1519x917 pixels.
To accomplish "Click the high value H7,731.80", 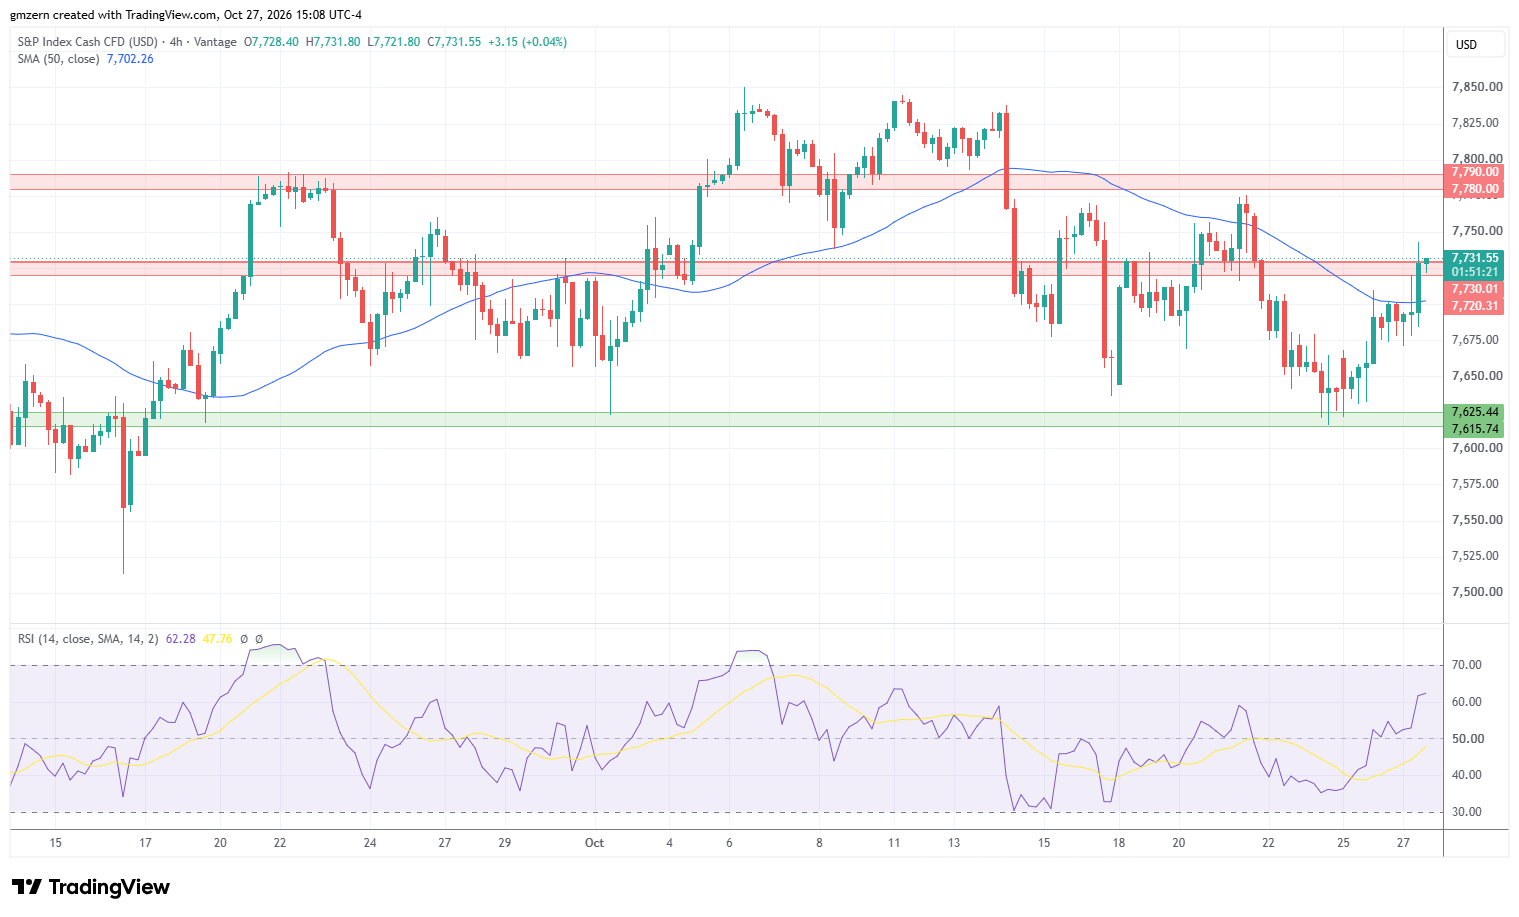I will pos(333,42).
